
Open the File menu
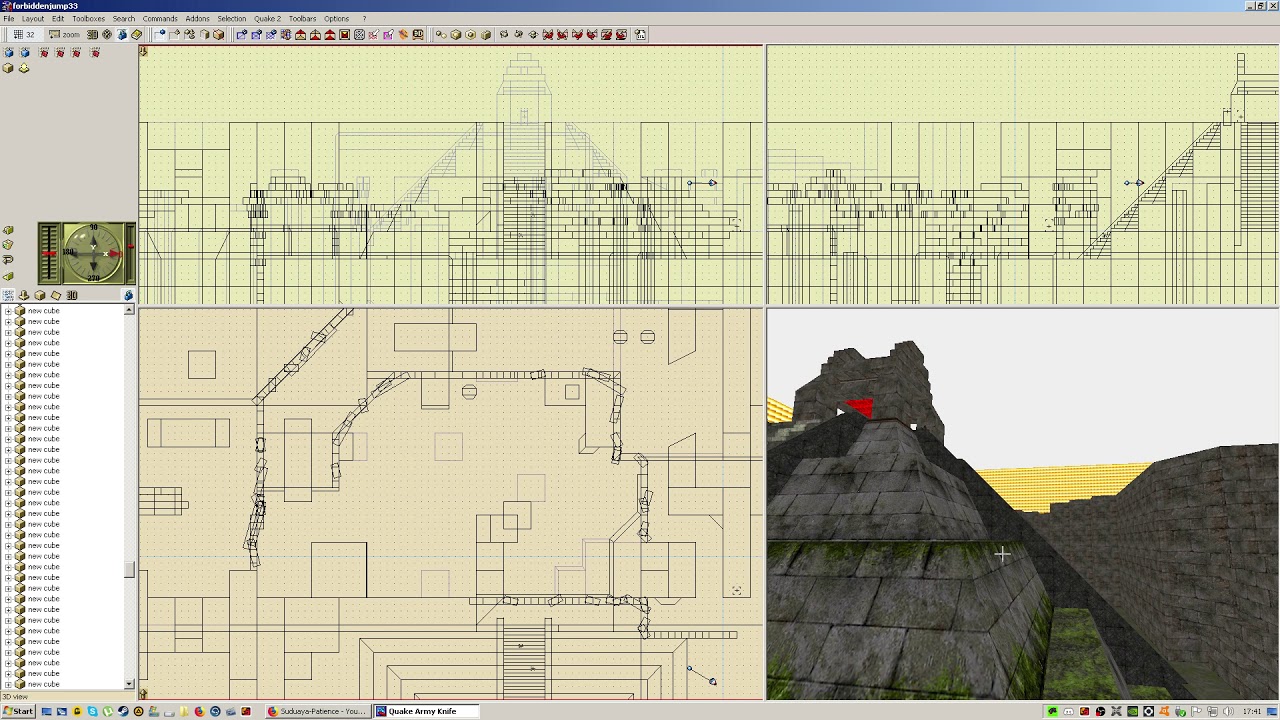tap(8, 18)
